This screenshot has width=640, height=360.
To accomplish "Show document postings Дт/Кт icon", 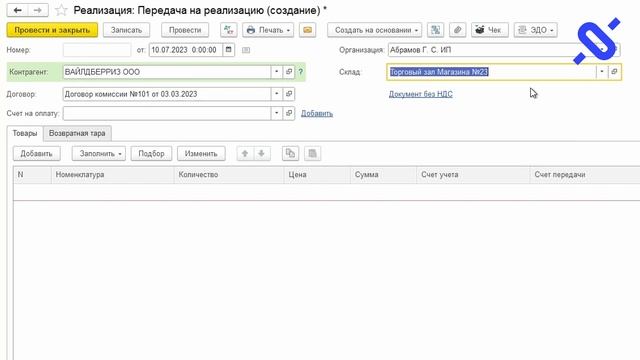I will coord(228,30).
